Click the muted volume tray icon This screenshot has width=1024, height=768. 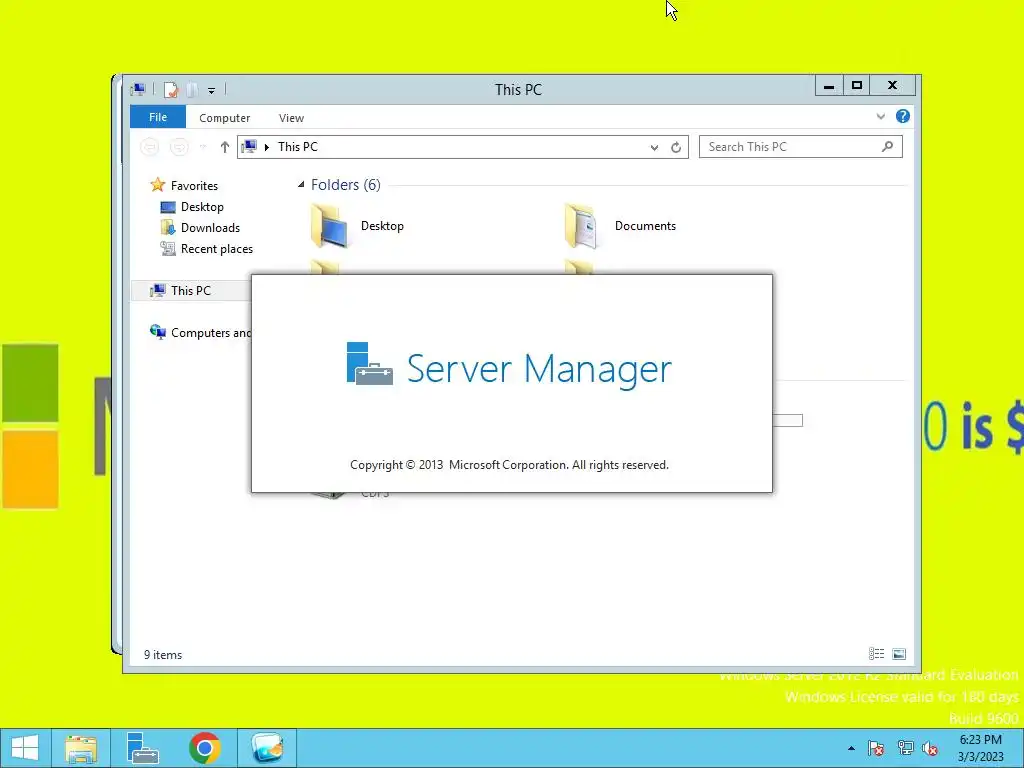pyautogui.click(x=931, y=748)
